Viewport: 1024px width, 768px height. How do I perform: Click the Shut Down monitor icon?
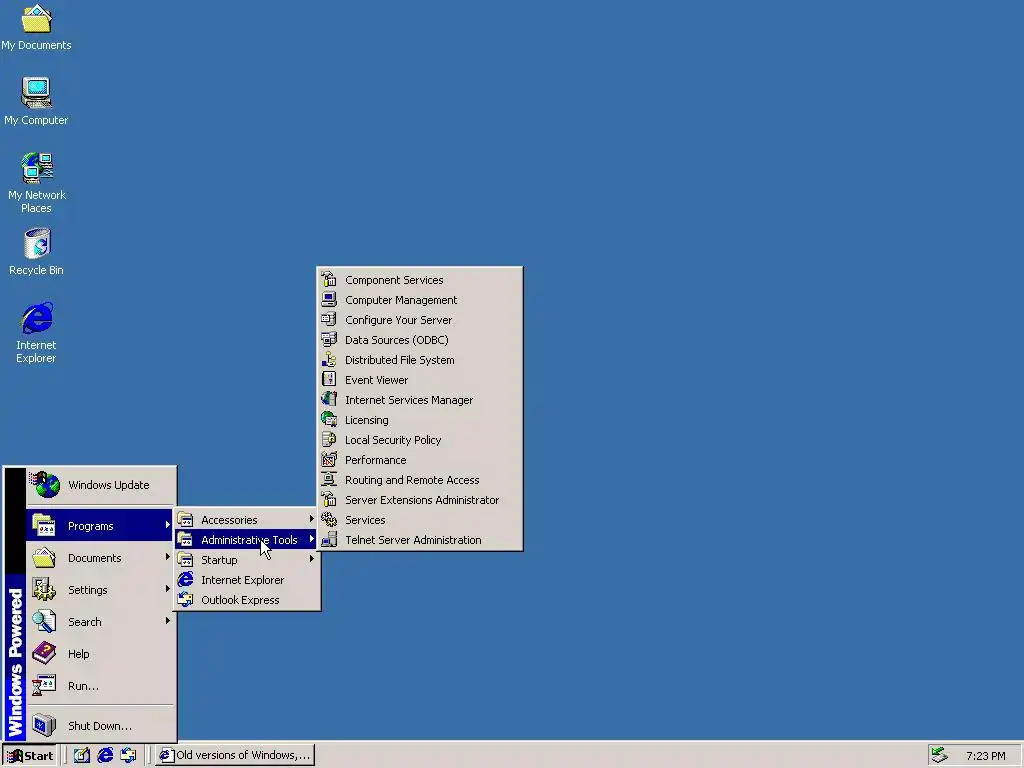pos(44,726)
